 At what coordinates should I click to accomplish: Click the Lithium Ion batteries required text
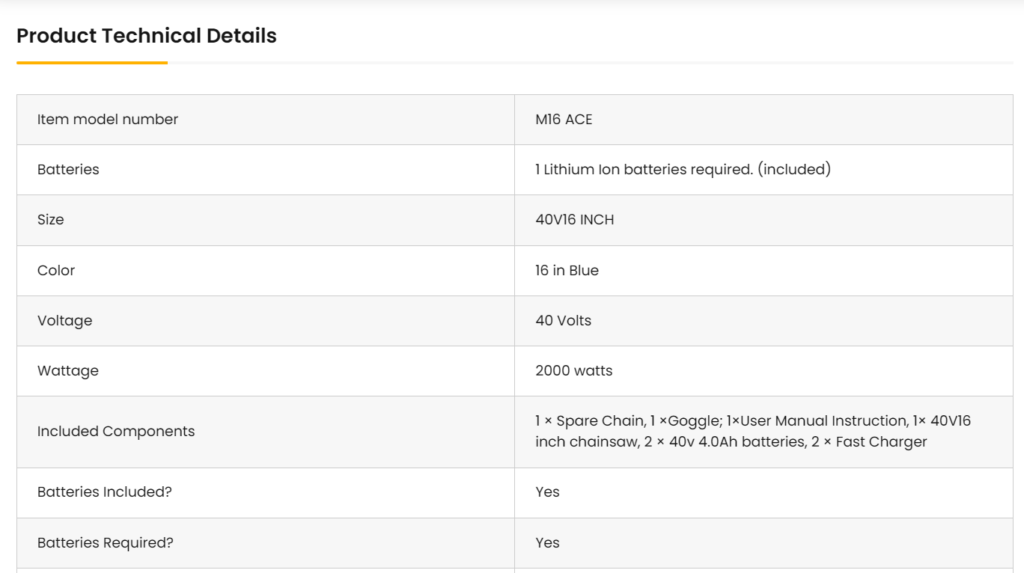(683, 169)
